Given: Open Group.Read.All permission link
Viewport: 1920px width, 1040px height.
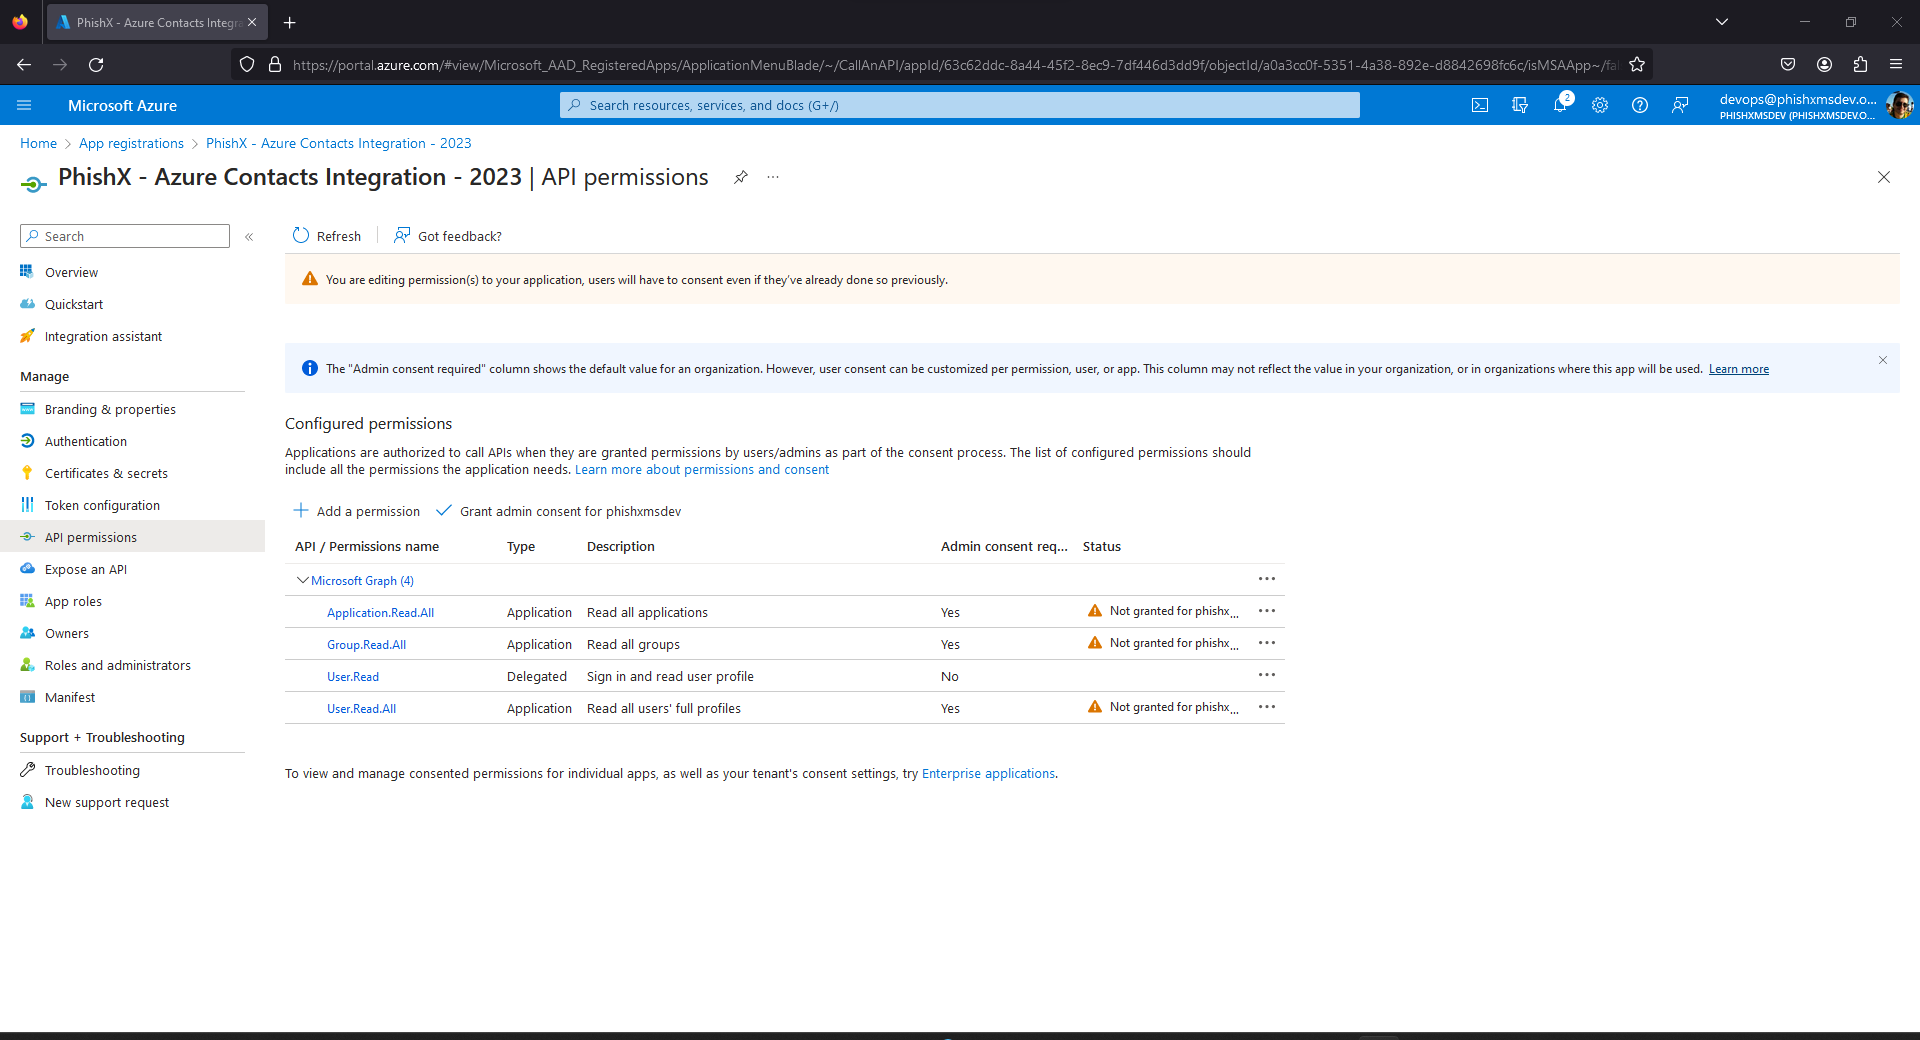Looking at the screenshot, I should 366,645.
